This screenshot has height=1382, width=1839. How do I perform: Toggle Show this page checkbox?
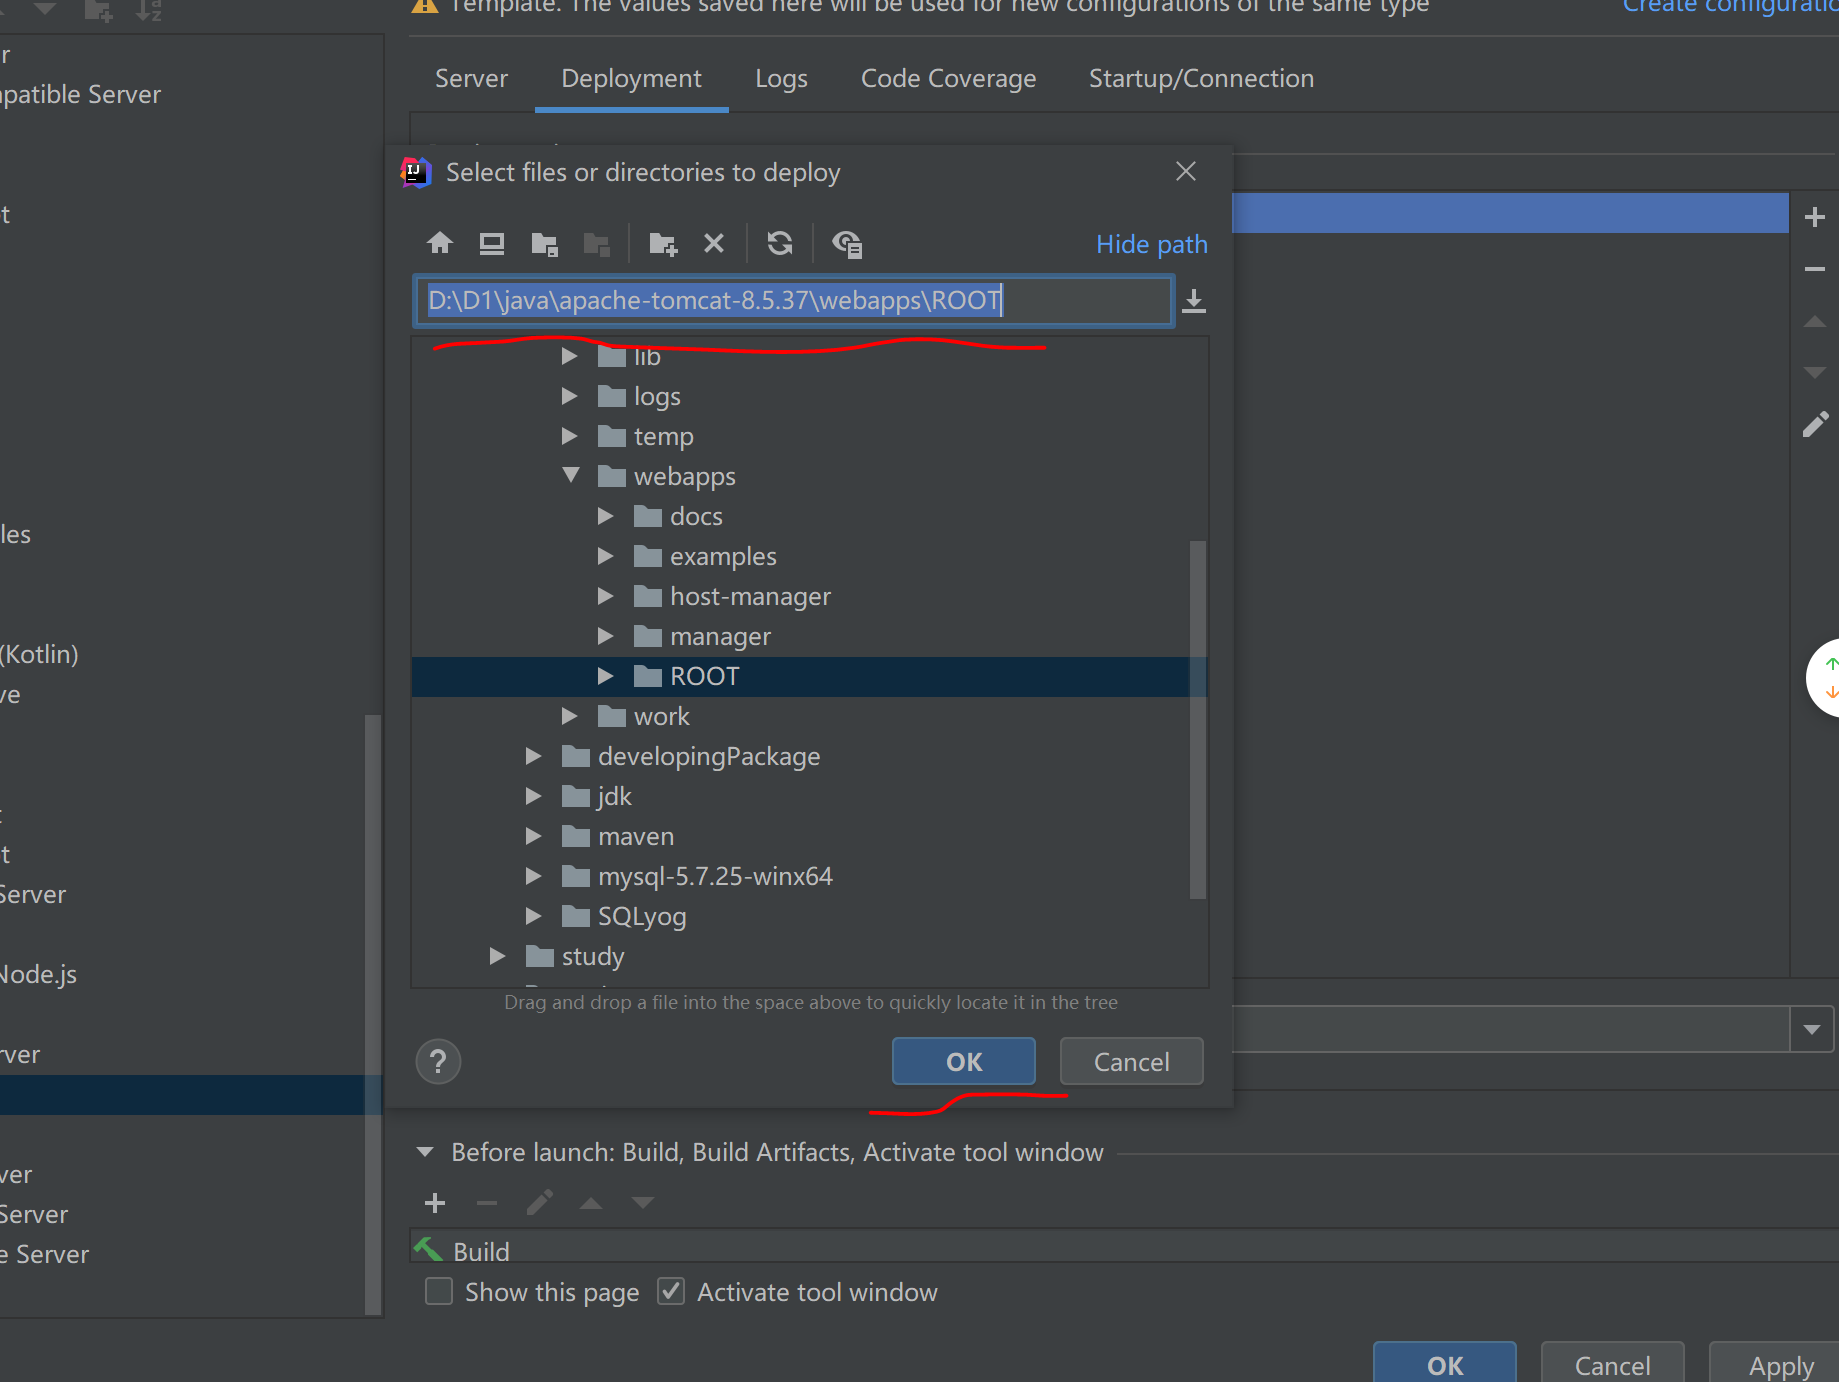coord(439,1291)
